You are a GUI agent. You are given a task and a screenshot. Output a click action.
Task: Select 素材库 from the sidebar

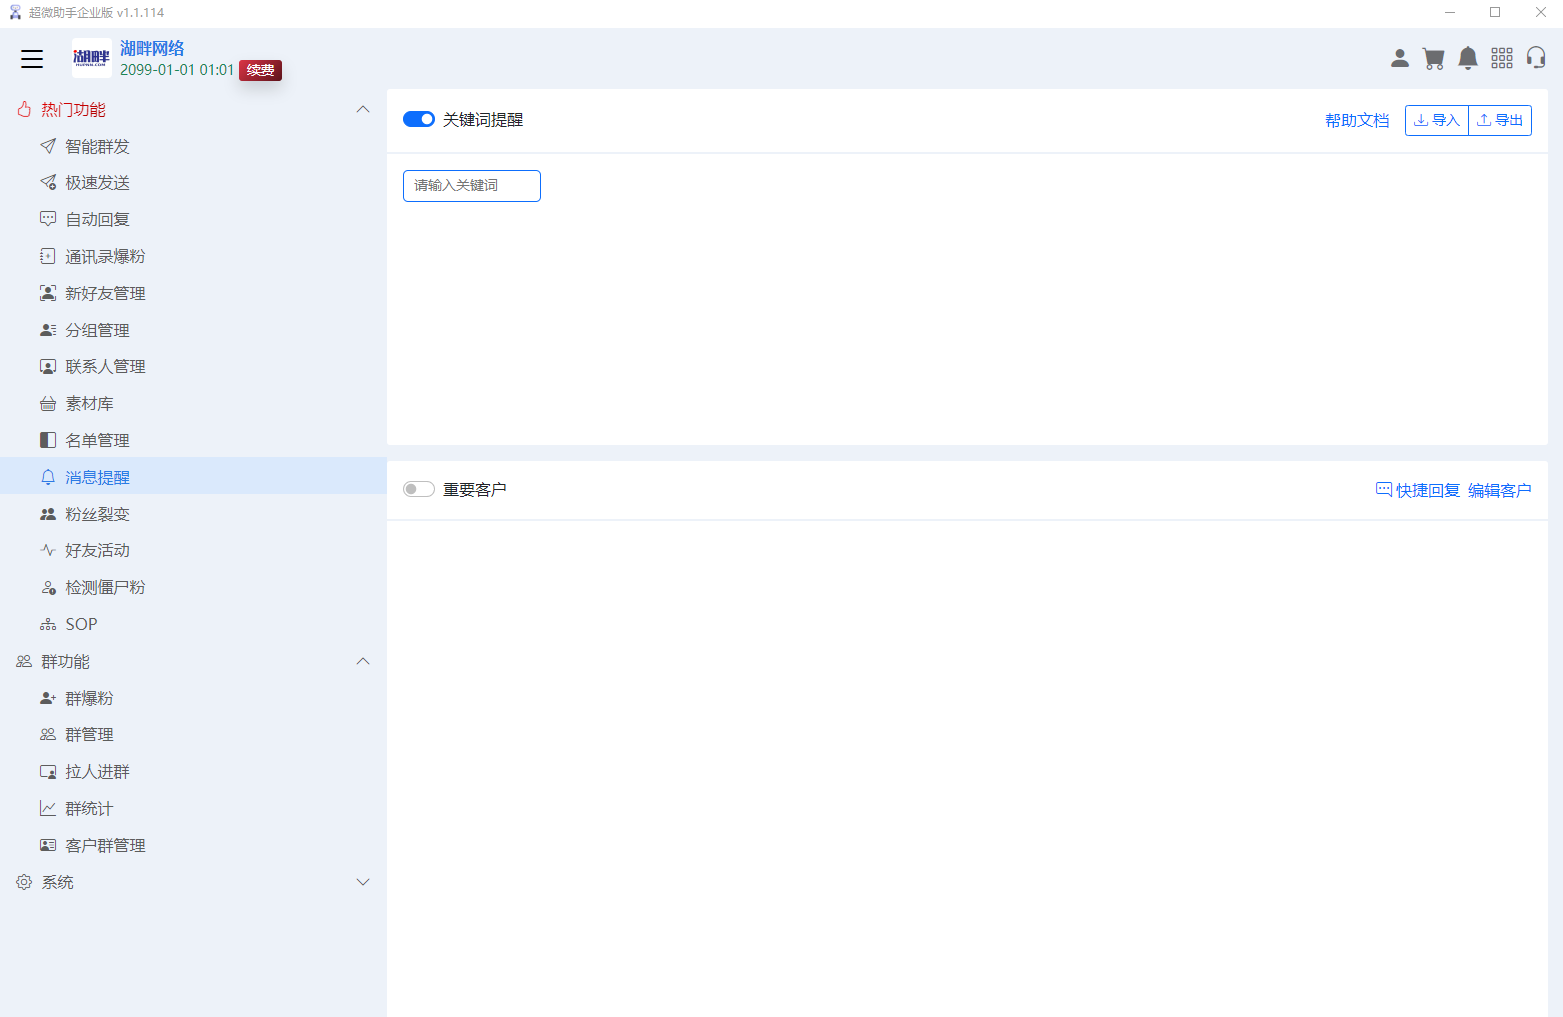89,404
